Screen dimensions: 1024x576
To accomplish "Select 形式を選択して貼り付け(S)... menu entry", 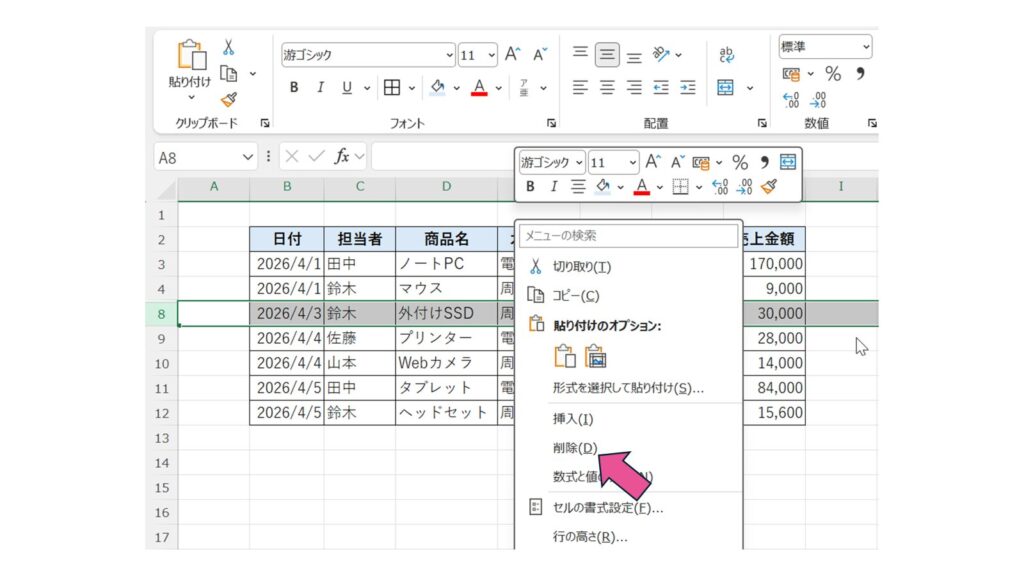I will tap(628, 388).
